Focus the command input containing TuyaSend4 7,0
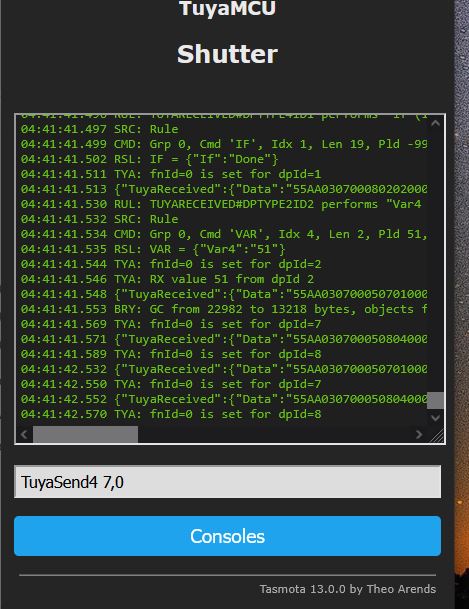469x609 pixels. (228, 482)
